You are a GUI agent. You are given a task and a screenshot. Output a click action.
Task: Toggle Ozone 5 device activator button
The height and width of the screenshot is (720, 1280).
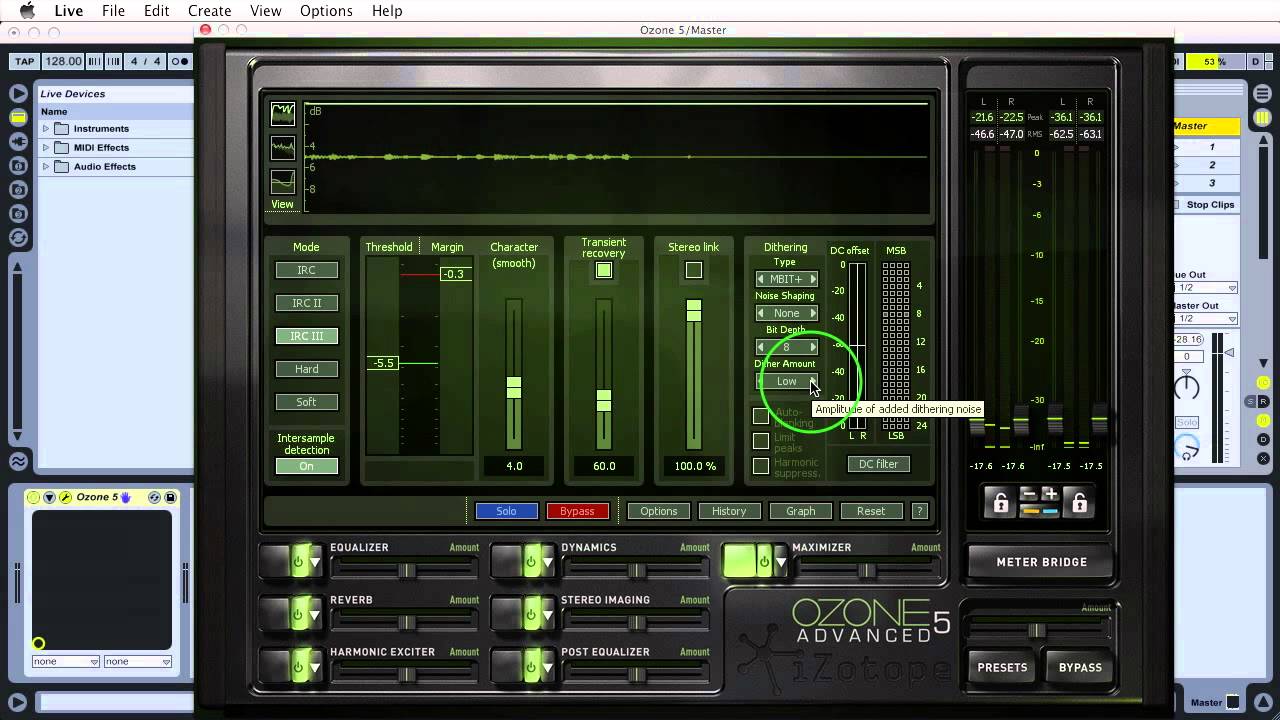coord(34,497)
